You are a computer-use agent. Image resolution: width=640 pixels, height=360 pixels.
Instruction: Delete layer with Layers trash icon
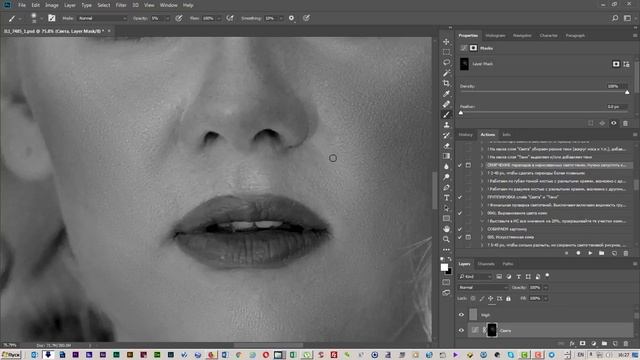click(626, 344)
